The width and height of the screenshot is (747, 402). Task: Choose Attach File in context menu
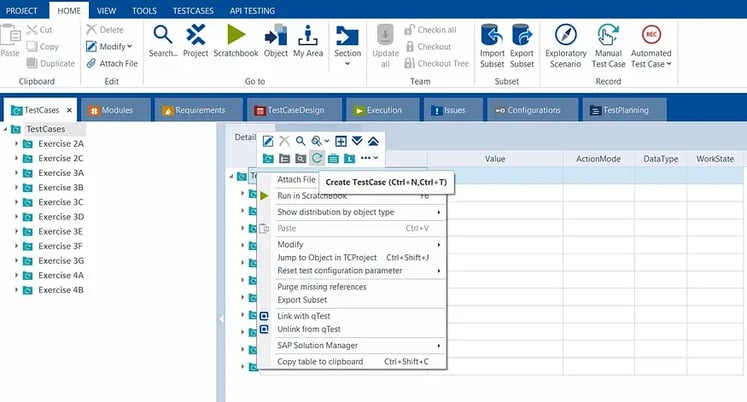(x=296, y=180)
